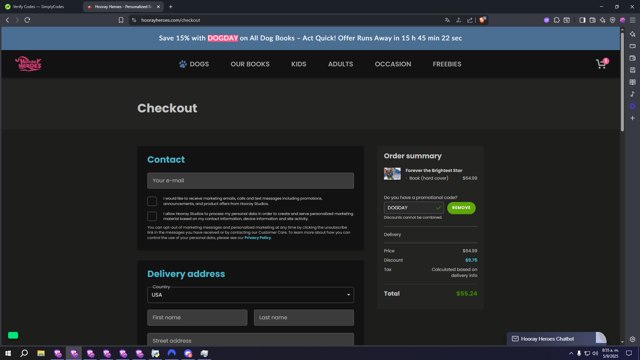Screen dimensions: 640x360
Task: Click the First name field
Action: pyautogui.click(x=197, y=317)
